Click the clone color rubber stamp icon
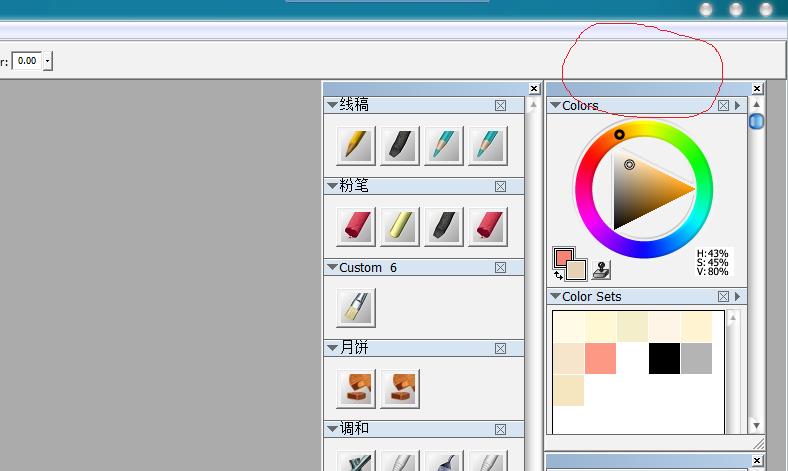The image size is (788, 471). pyautogui.click(x=601, y=270)
